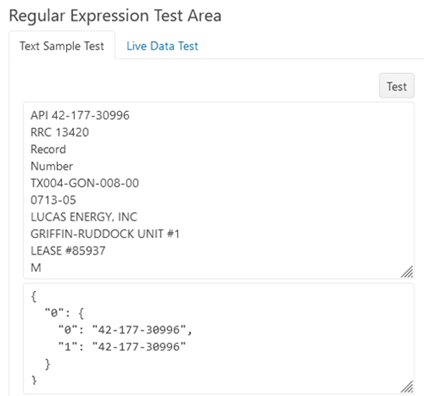Place cursor on the "LEASE #85937" line

click(x=68, y=251)
